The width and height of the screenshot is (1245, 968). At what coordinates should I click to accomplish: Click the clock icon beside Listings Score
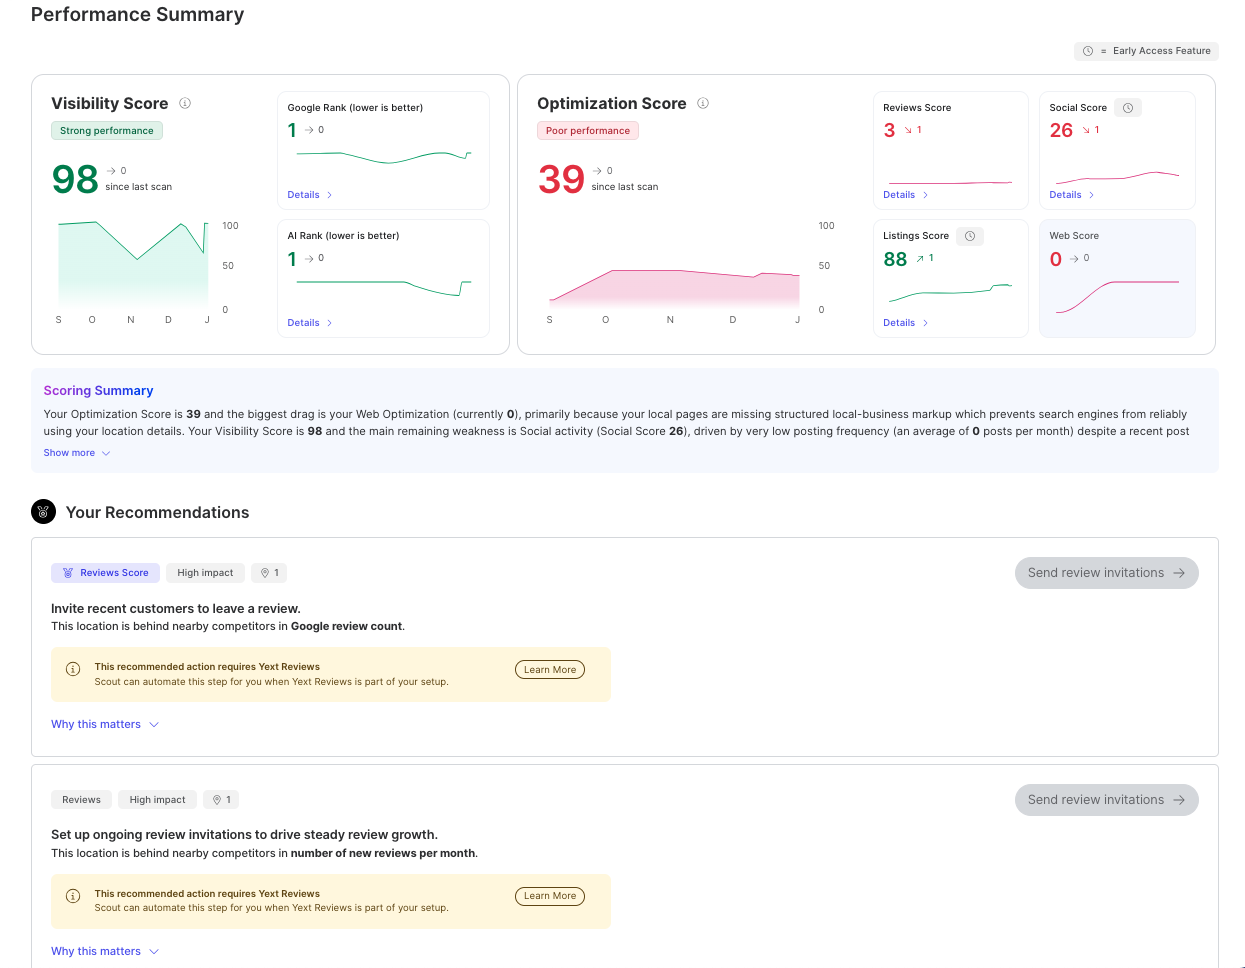pos(970,236)
